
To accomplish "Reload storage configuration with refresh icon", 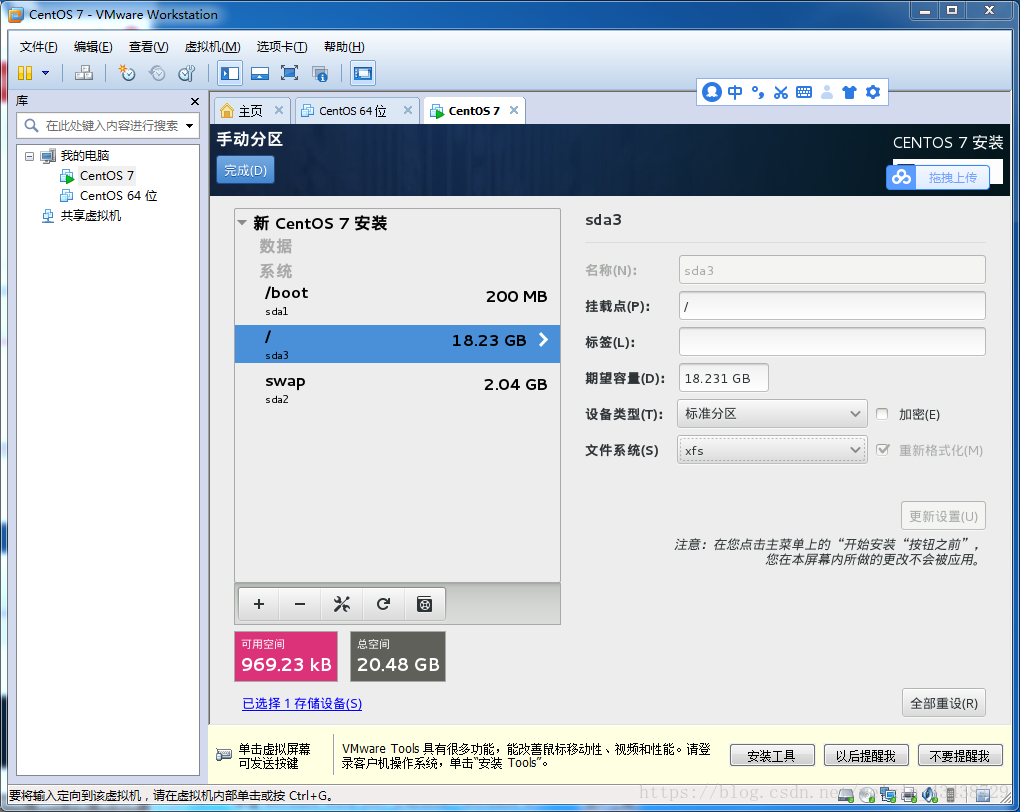I will (383, 604).
